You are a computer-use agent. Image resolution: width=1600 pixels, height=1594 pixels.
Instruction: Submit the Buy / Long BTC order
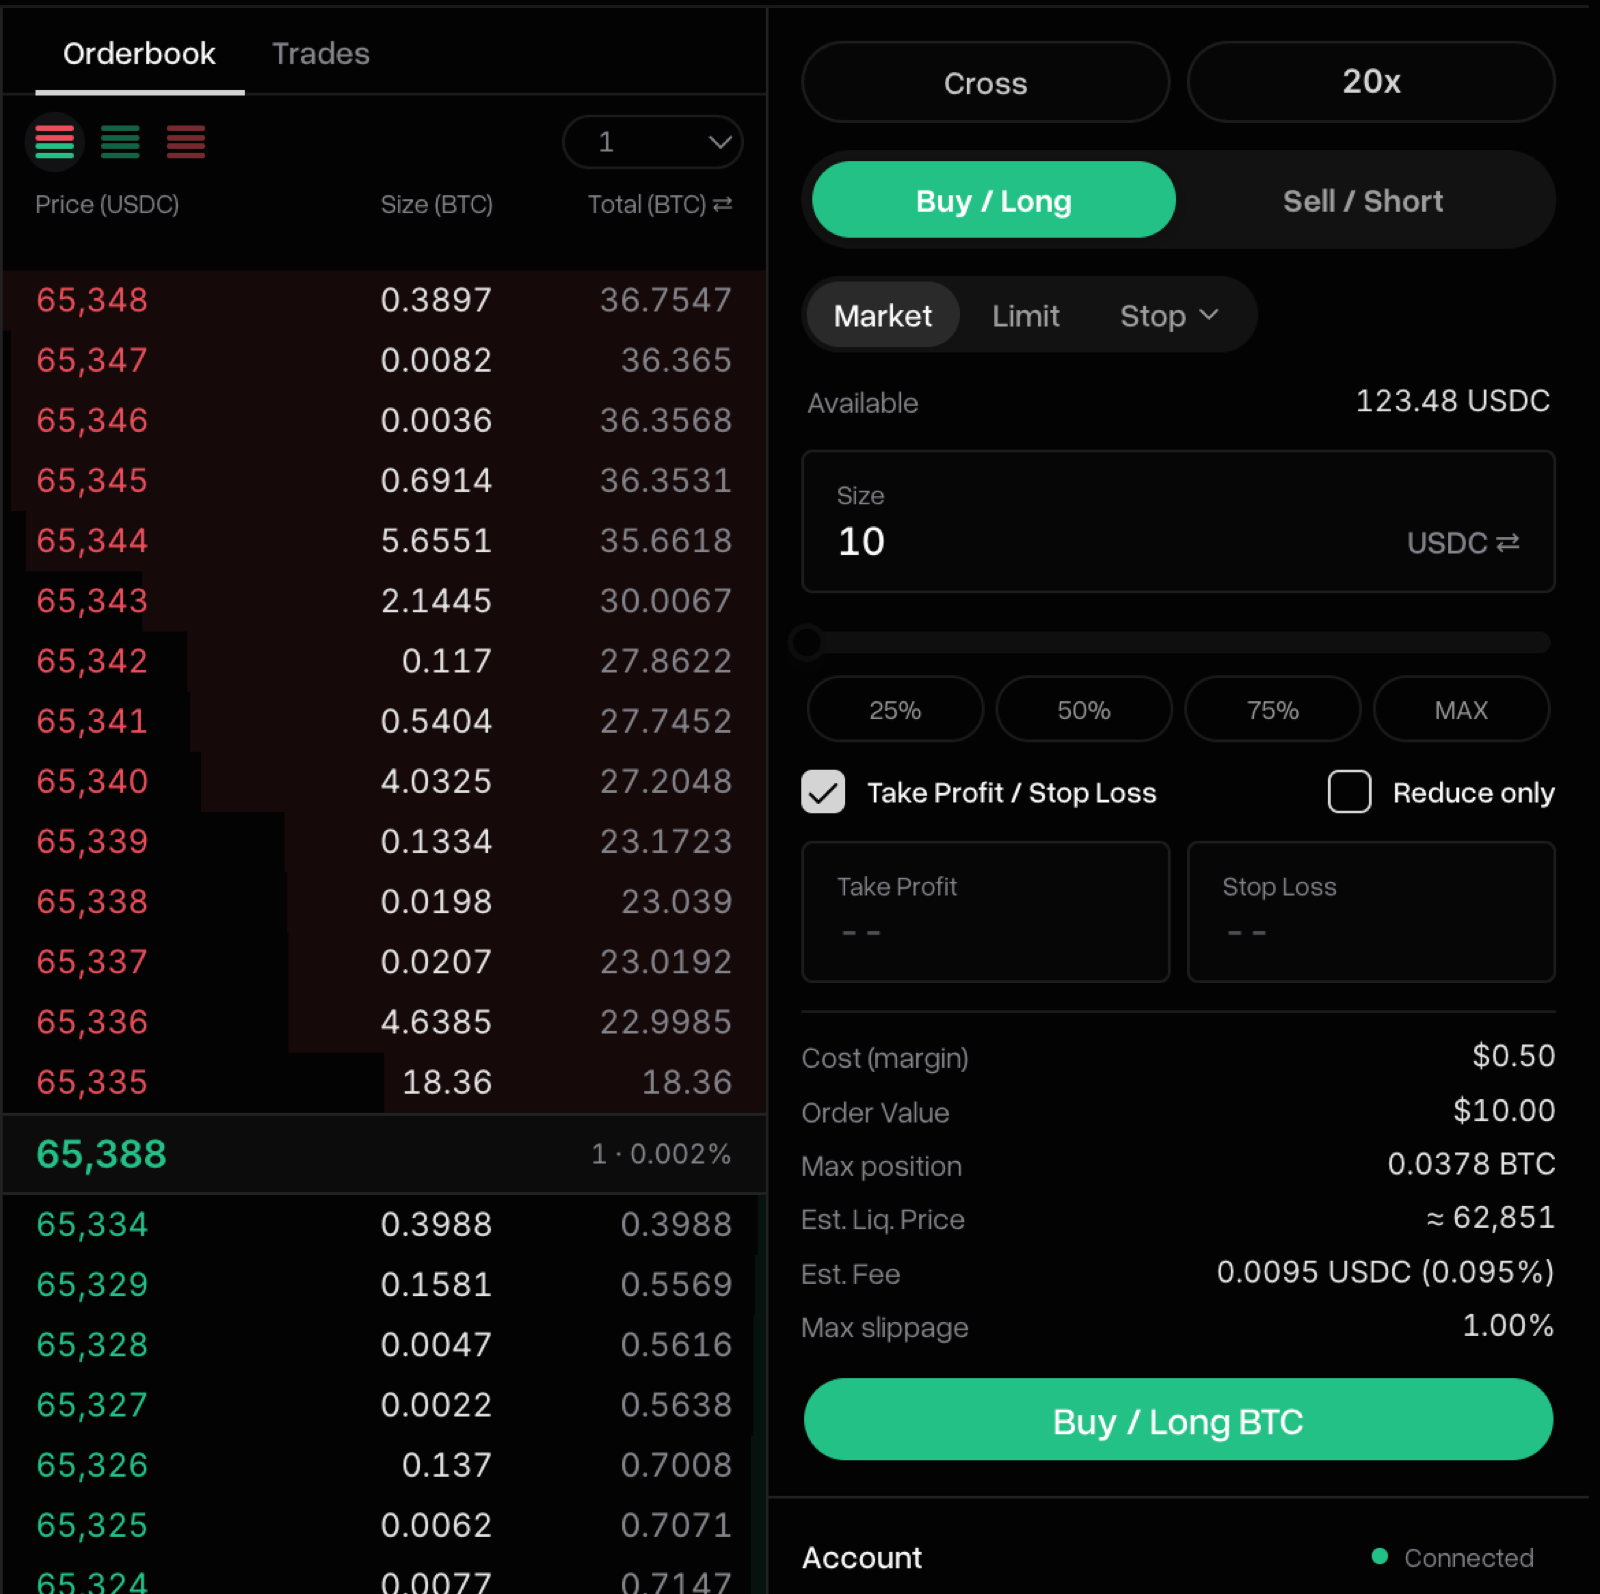point(1178,1419)
